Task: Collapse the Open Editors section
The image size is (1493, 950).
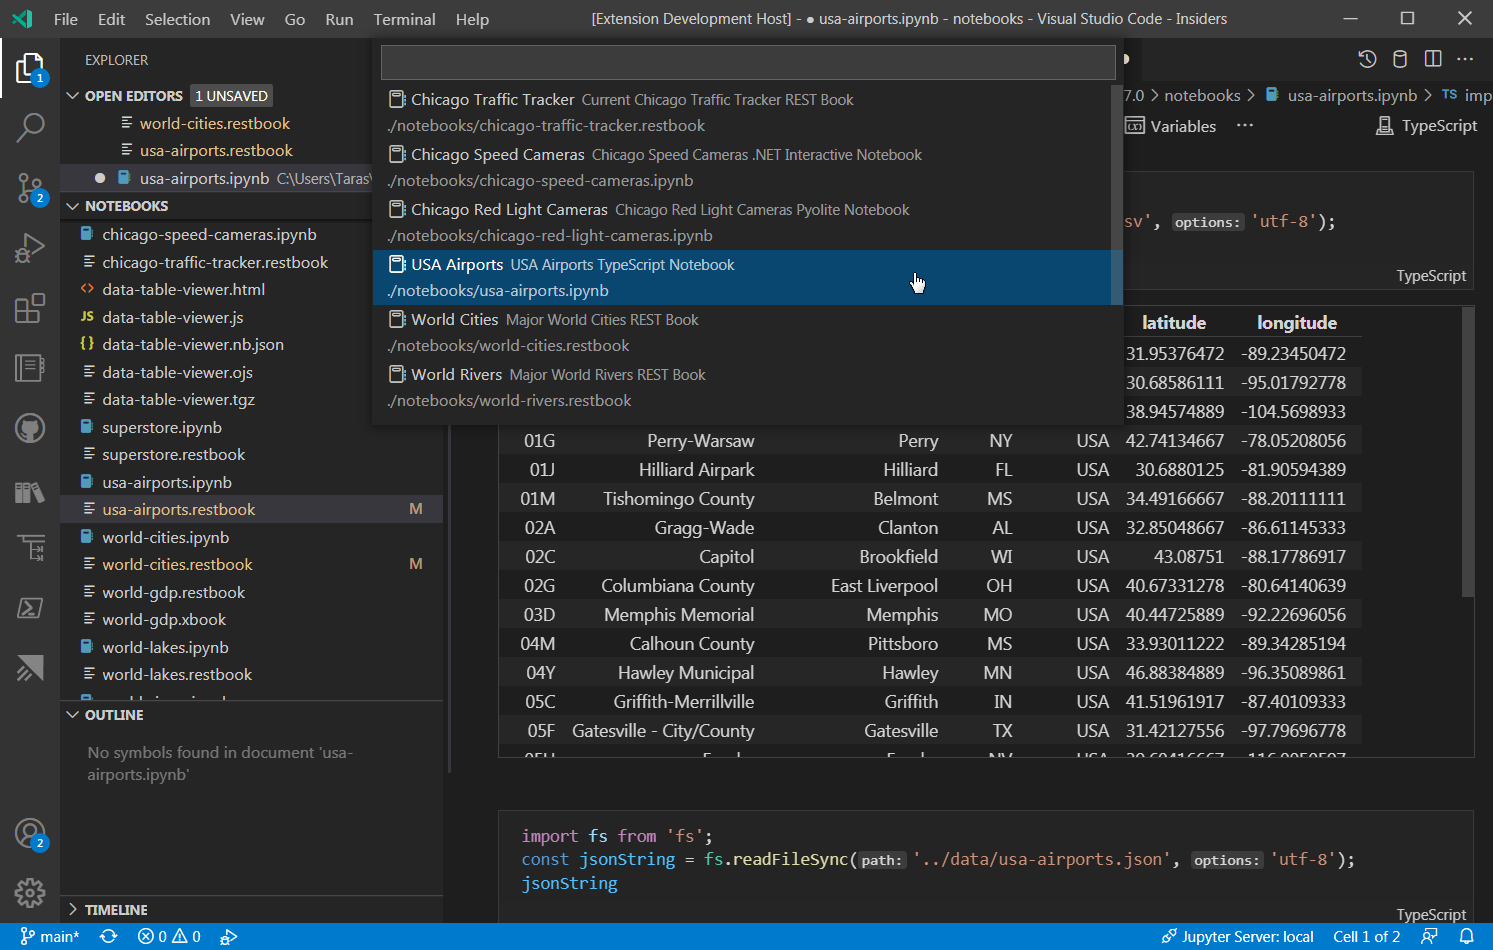Action: [72, 96]
